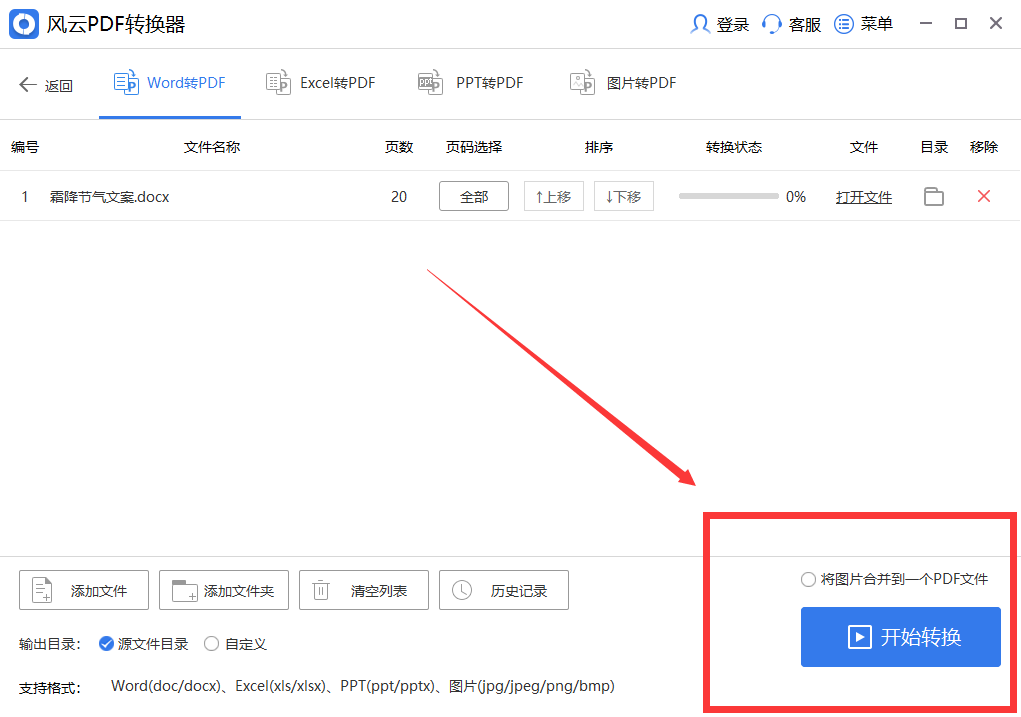Click the 0% progress value
Viewport: 1021px width, 717px height.
point(796,197)
